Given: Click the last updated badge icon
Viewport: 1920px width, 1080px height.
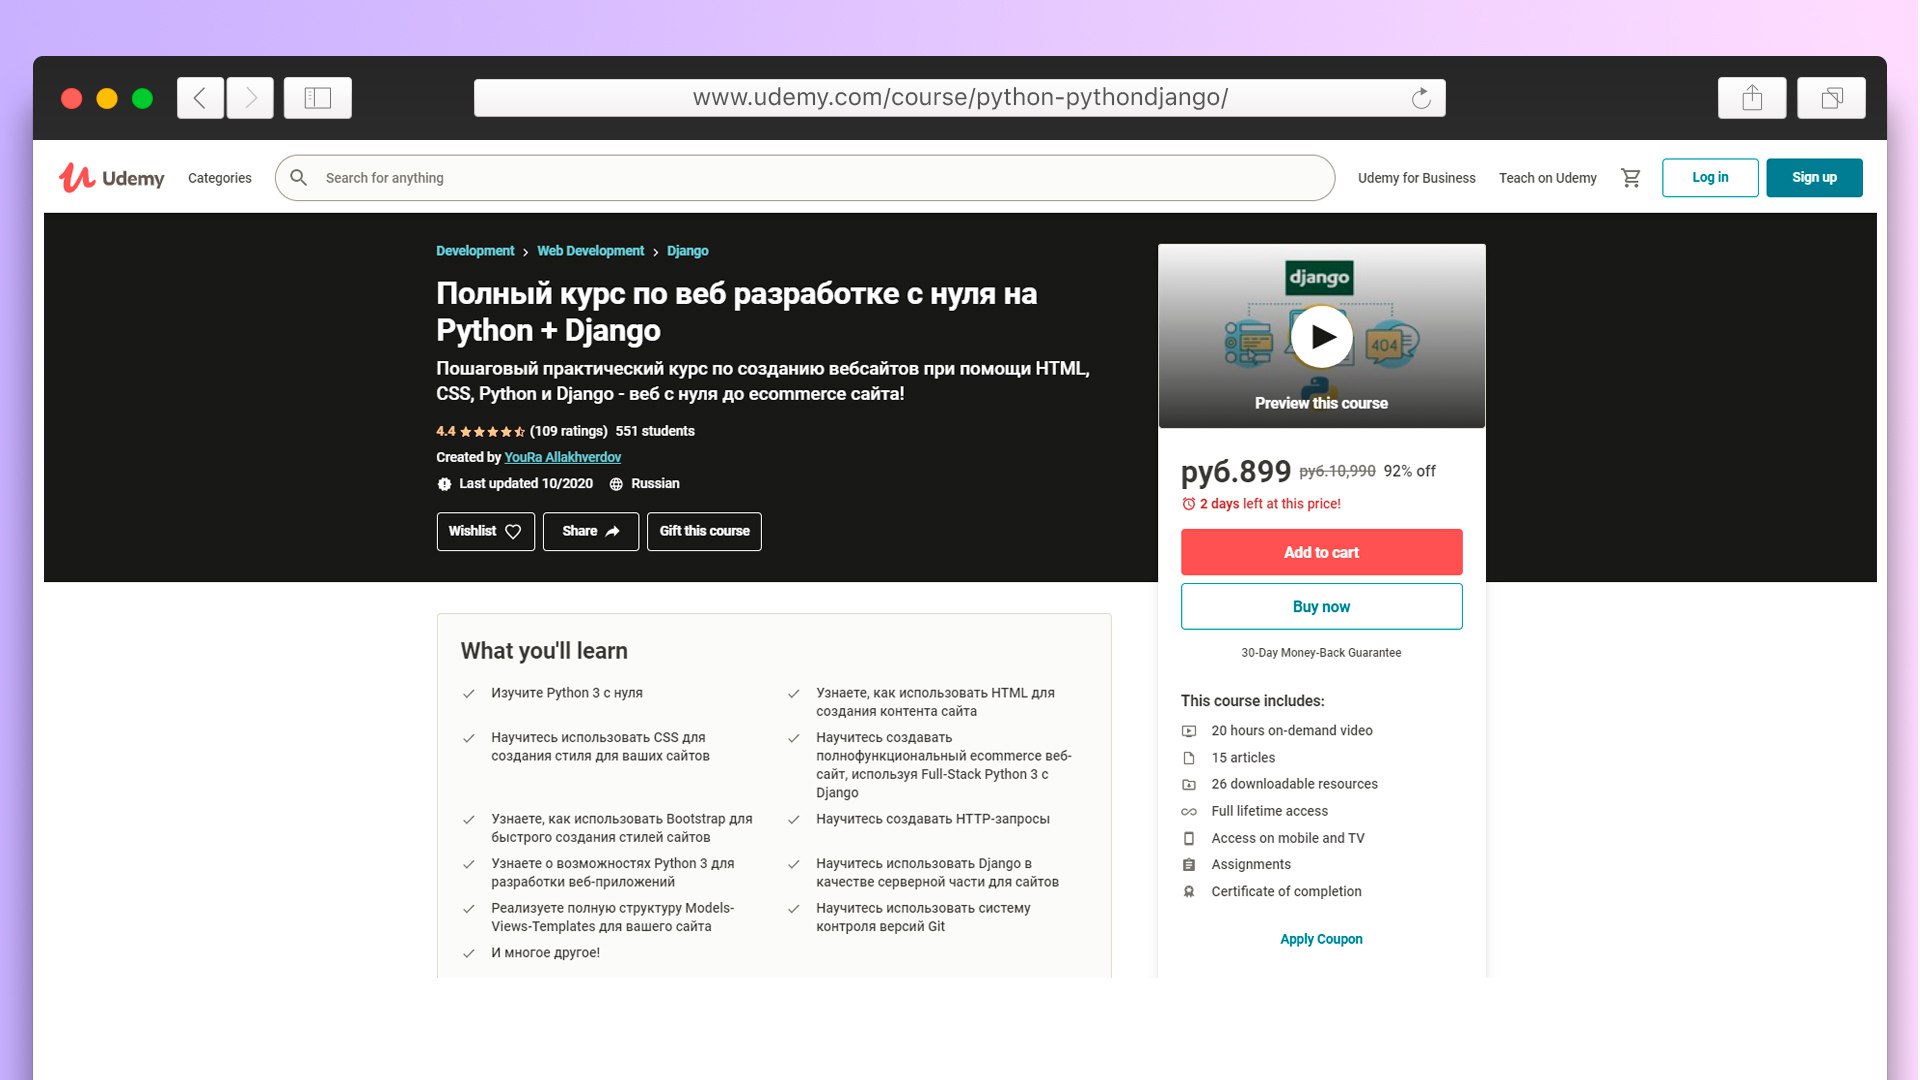Looking at the screenshot, I should (444, 484).
